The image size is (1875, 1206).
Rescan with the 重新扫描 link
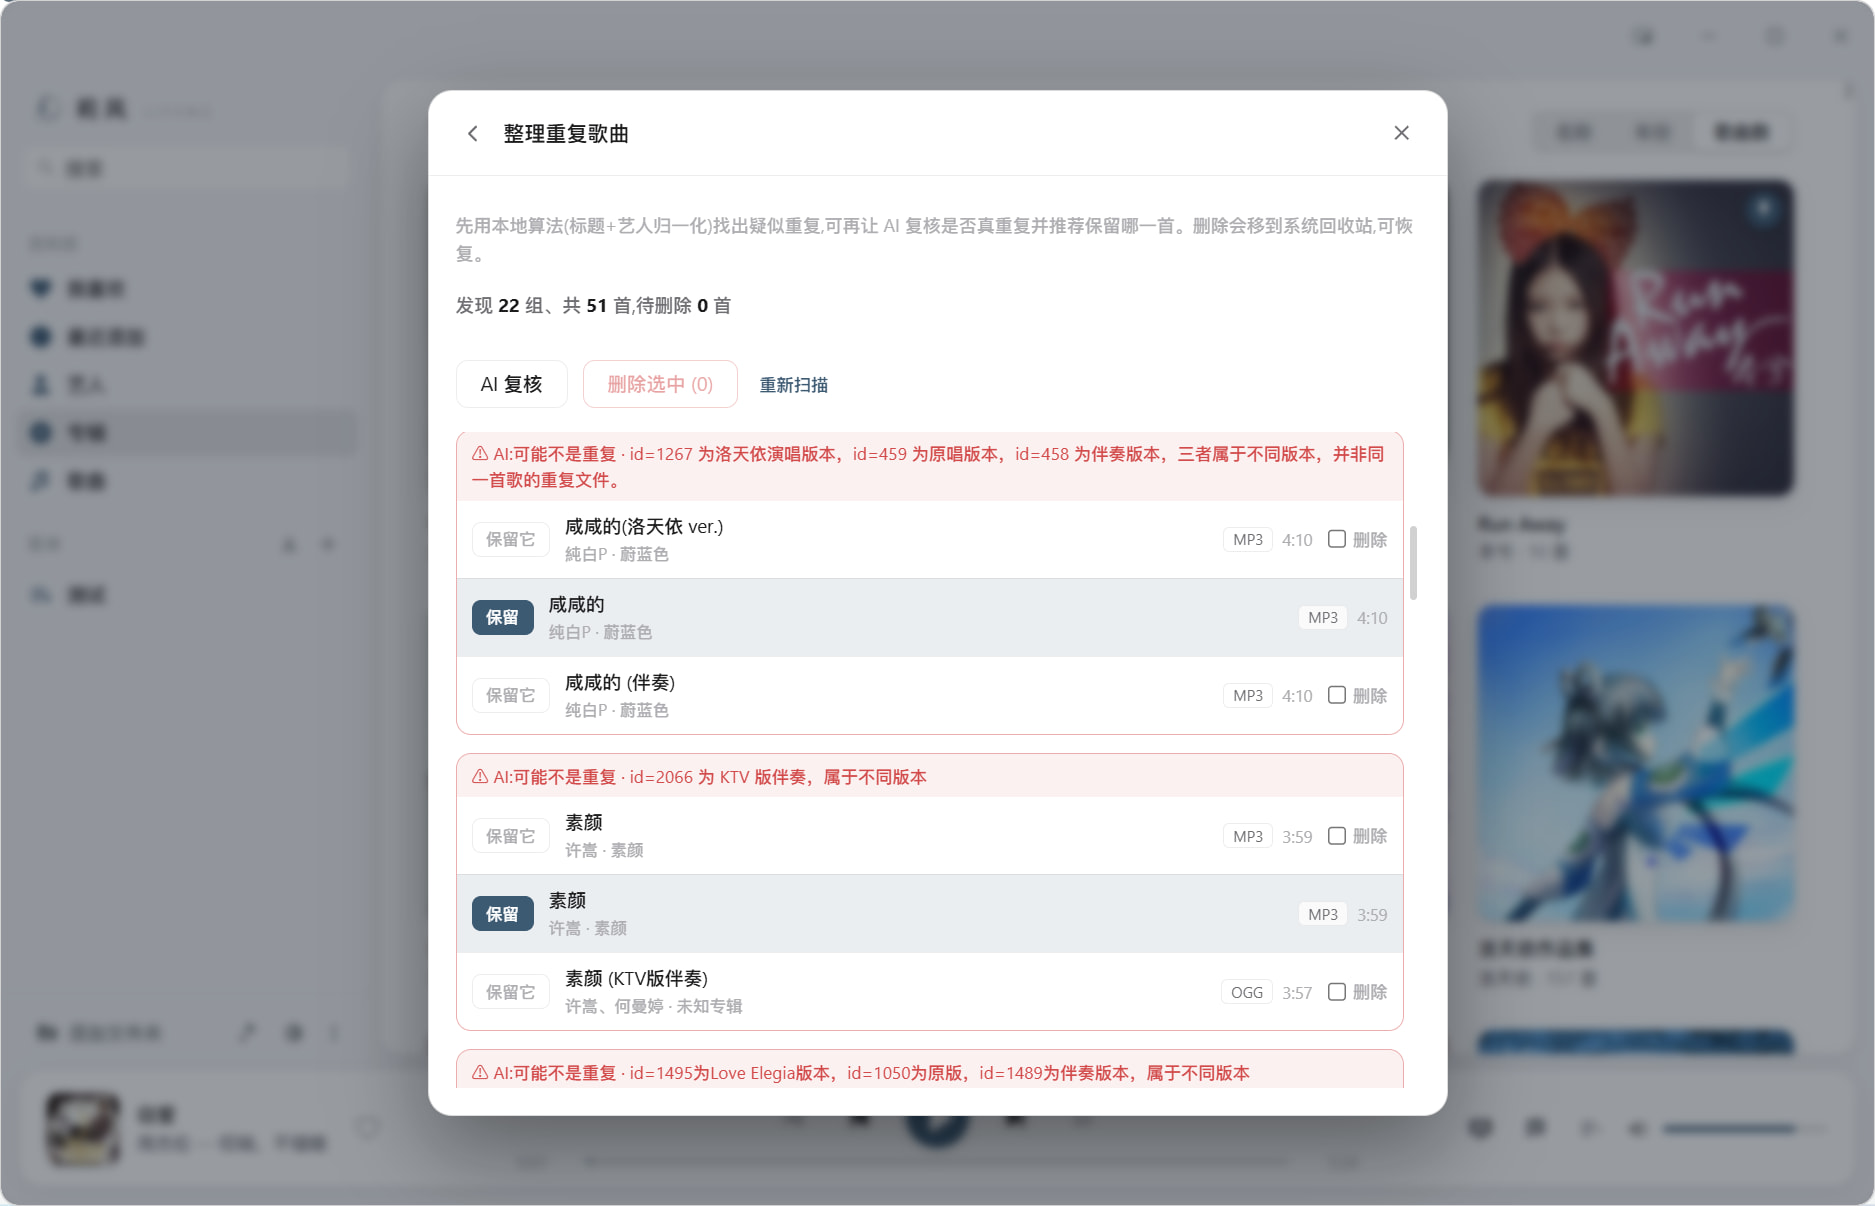point(794,385)
